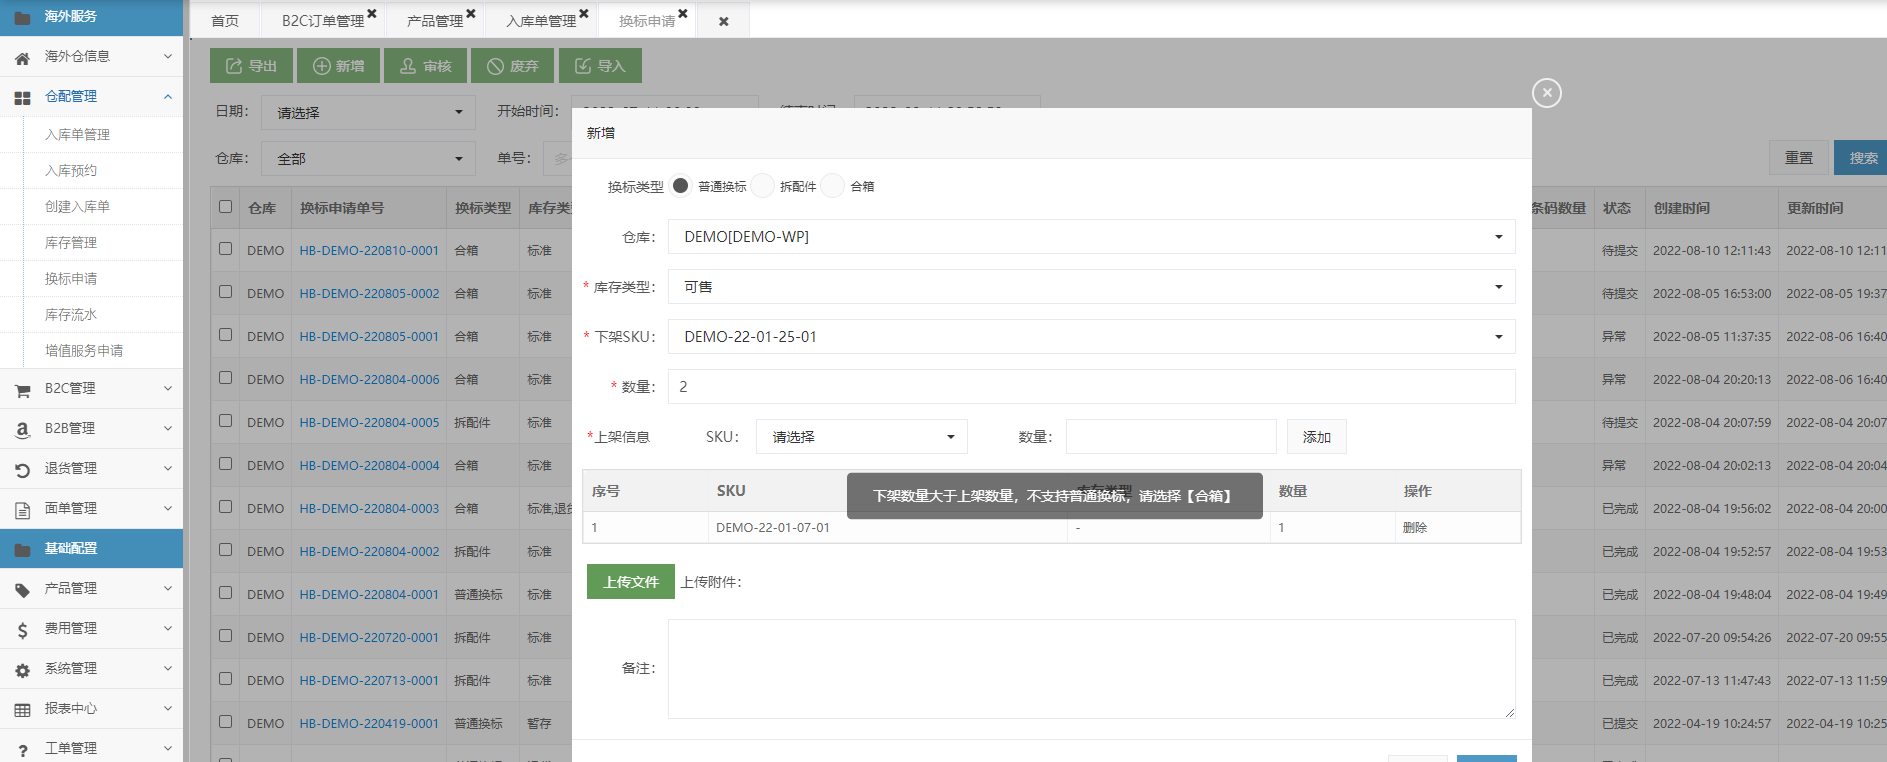Click the 数量 input containing 2
This screenshot has width=1887, height=762.
click(1091, 387)
